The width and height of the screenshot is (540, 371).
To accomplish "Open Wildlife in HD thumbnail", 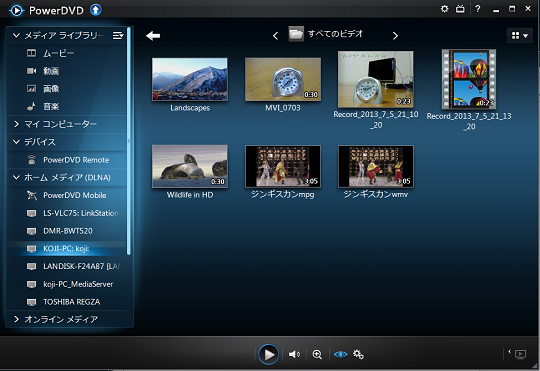I will pyautogui.click(x=190, y=166).
